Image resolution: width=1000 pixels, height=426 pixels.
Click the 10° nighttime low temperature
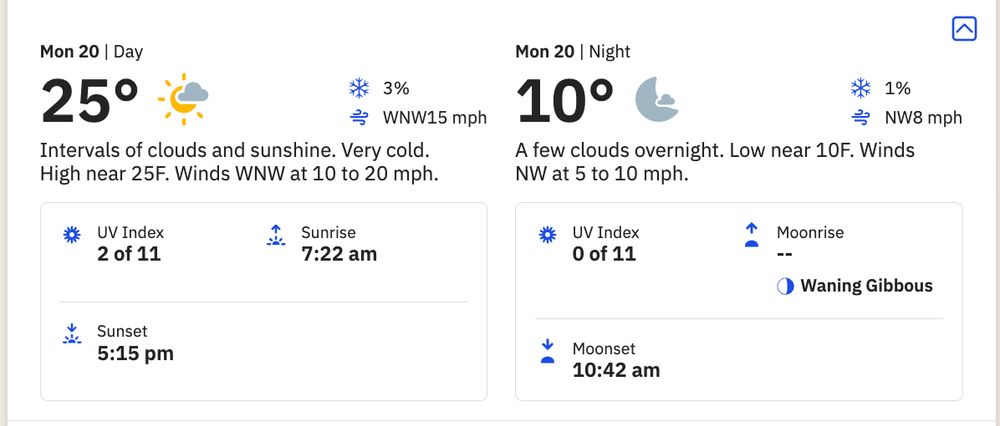click(565, 99)
